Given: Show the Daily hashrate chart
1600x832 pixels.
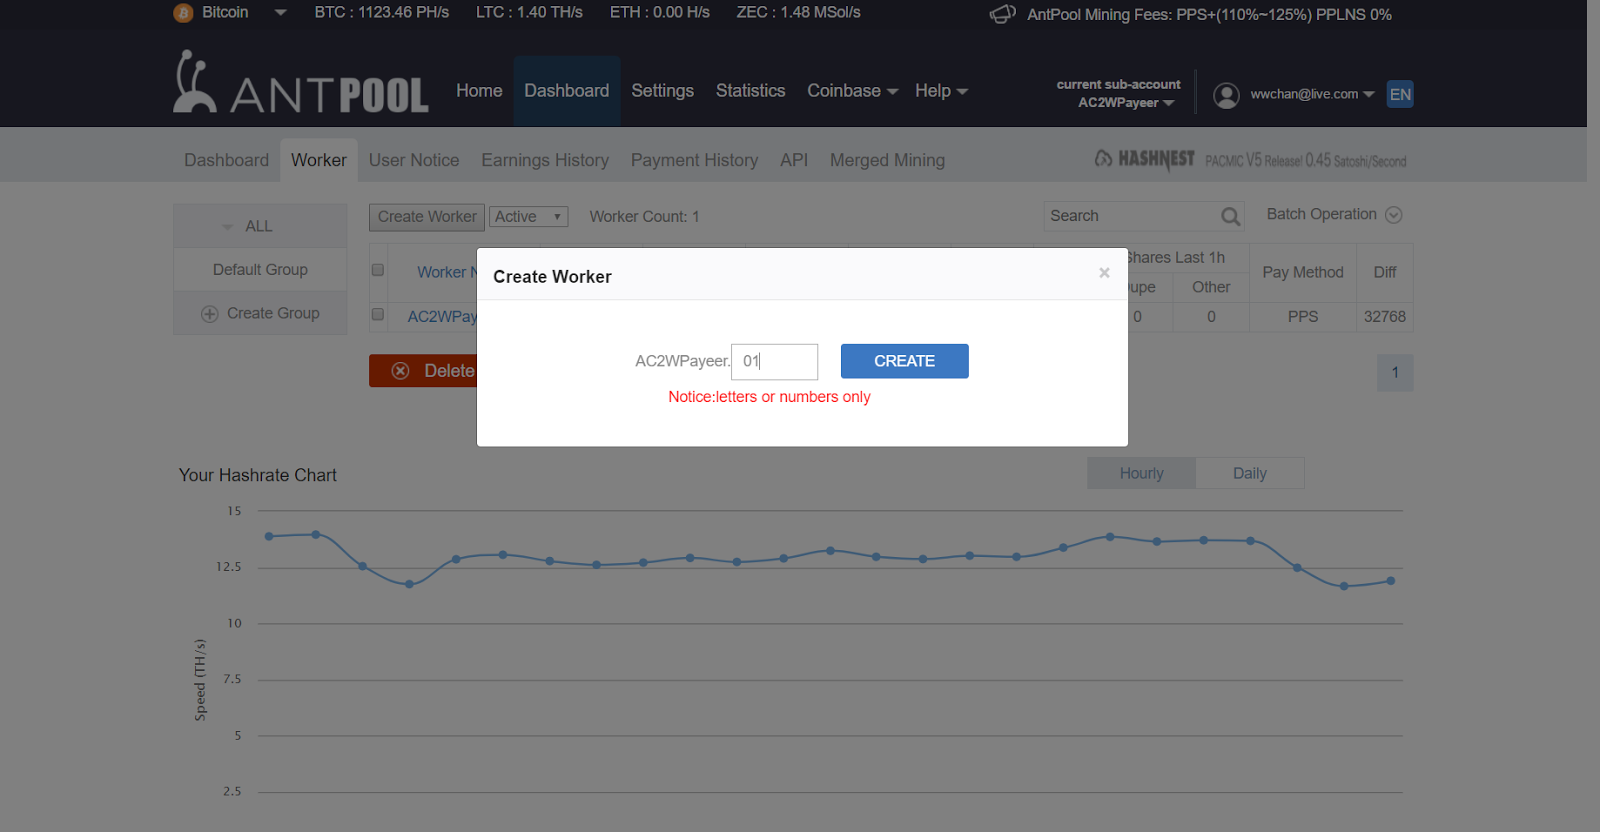Looking at the screenshot, I should [x=1250, y=473].
